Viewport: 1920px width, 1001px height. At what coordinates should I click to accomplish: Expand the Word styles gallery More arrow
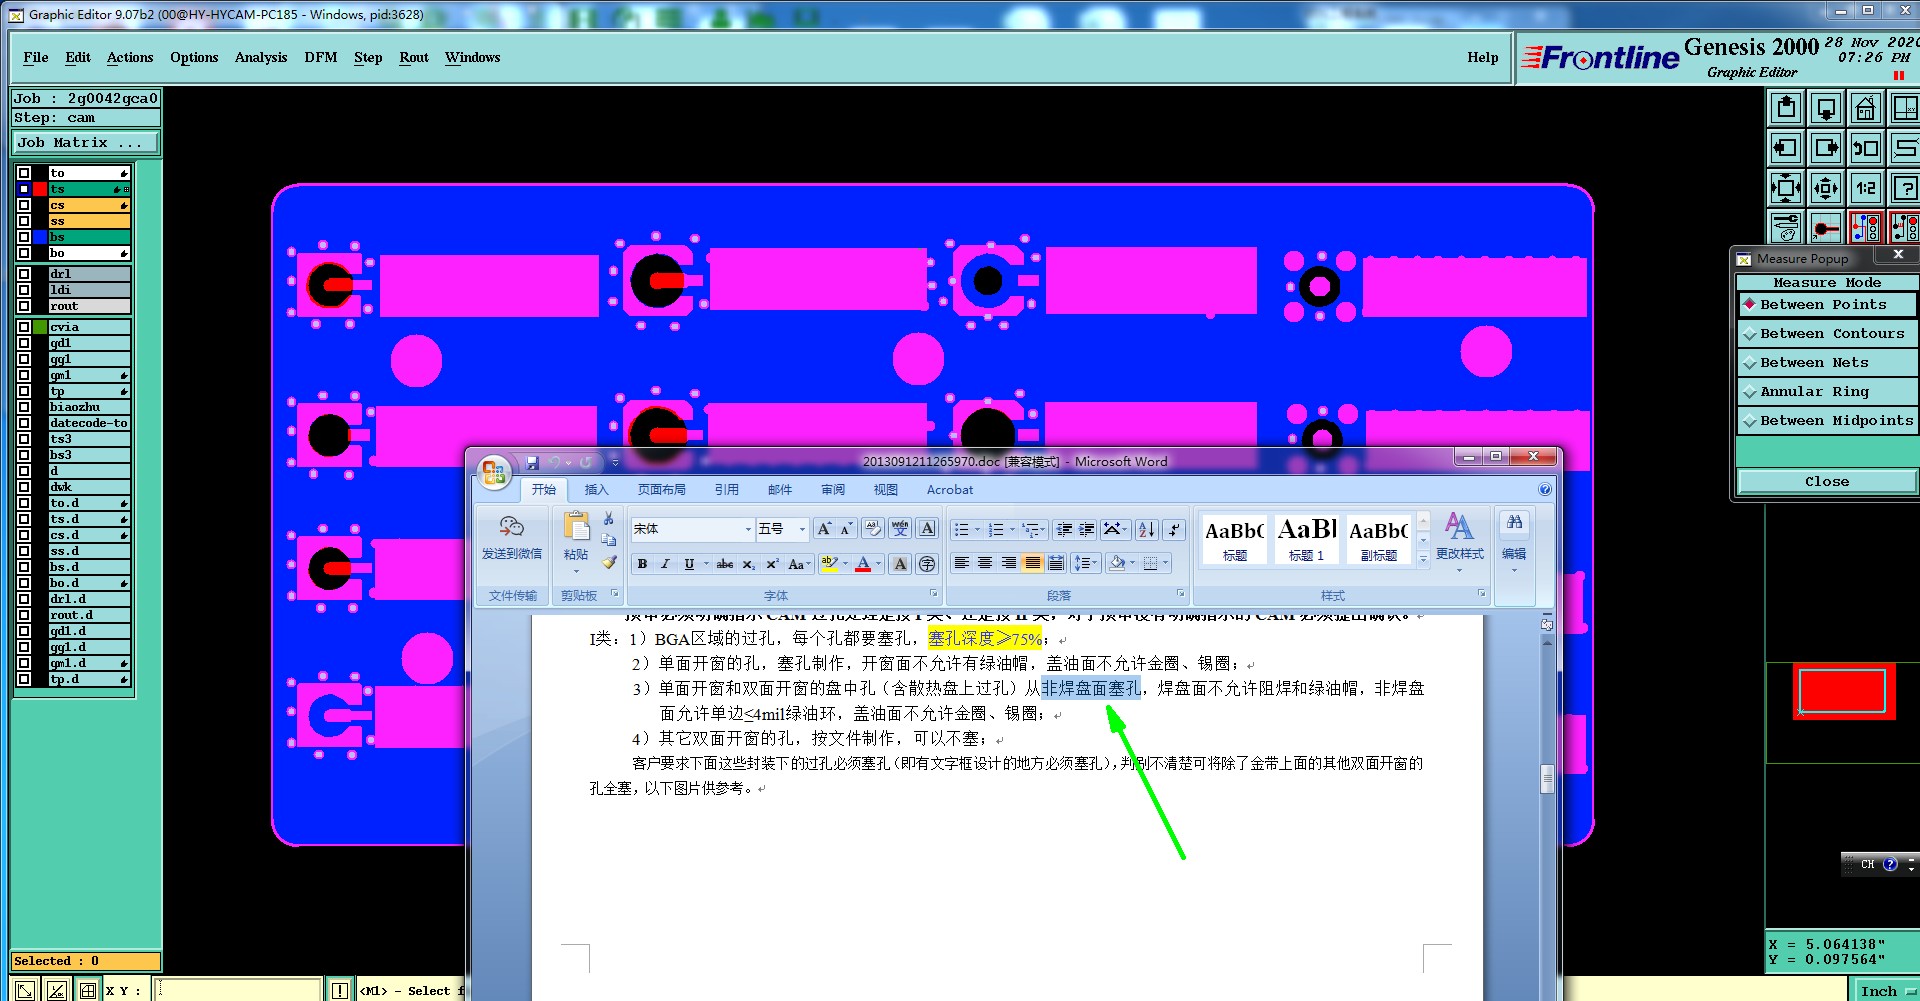1424,560
